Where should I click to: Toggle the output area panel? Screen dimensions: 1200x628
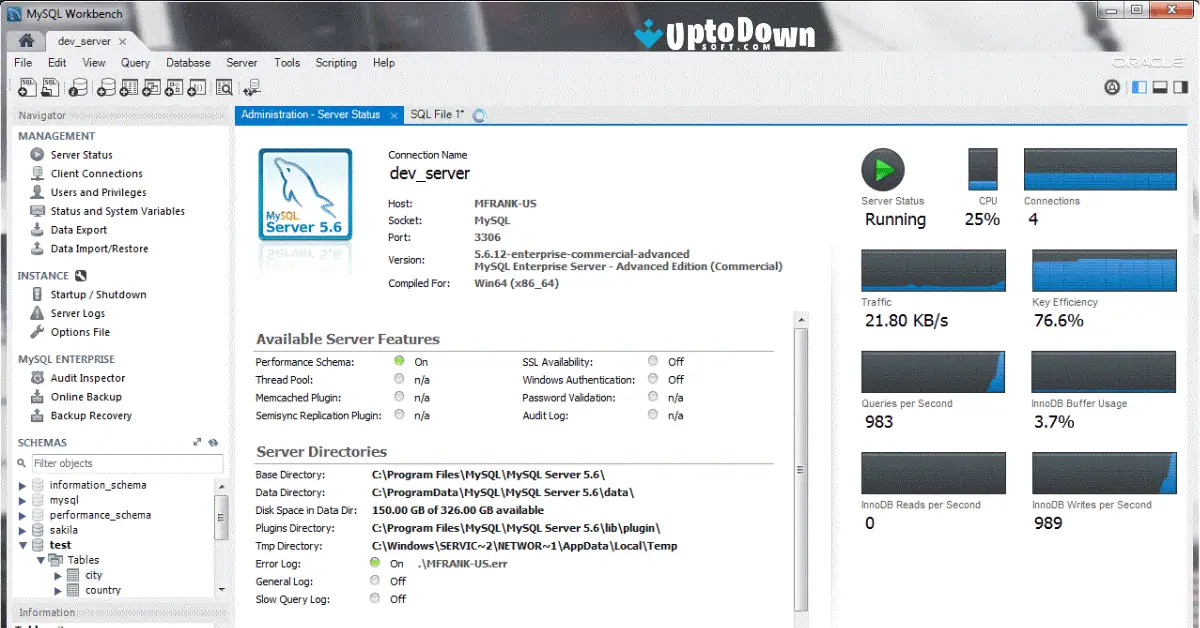pyautogui.click(x=1161, y=87)
